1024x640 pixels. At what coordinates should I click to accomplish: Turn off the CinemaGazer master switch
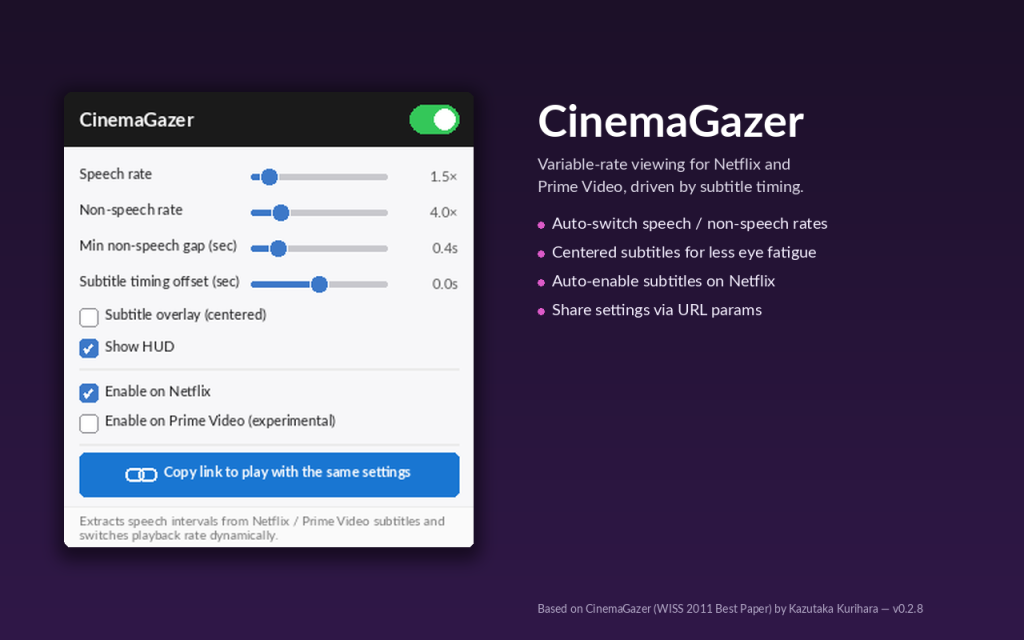(434, 120)
